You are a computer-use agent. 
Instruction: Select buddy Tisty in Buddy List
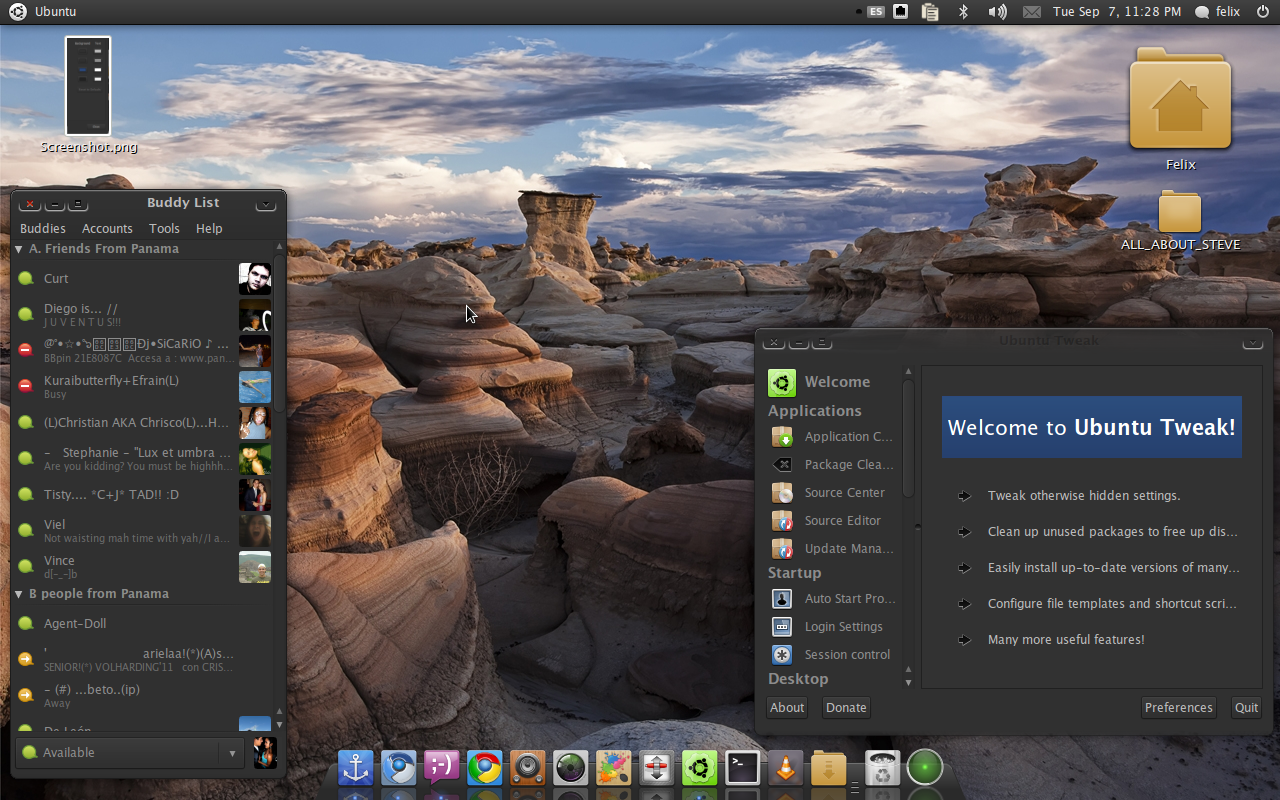click(143, 495)
